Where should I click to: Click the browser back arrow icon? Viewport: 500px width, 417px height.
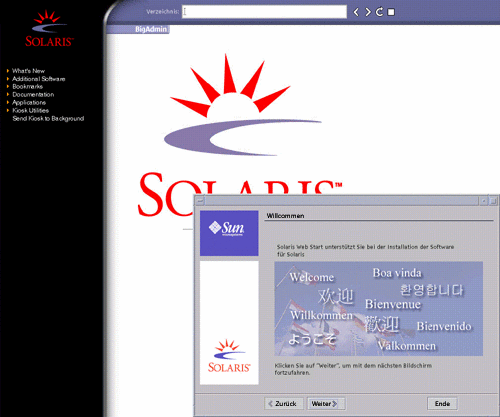pos(356,12)
